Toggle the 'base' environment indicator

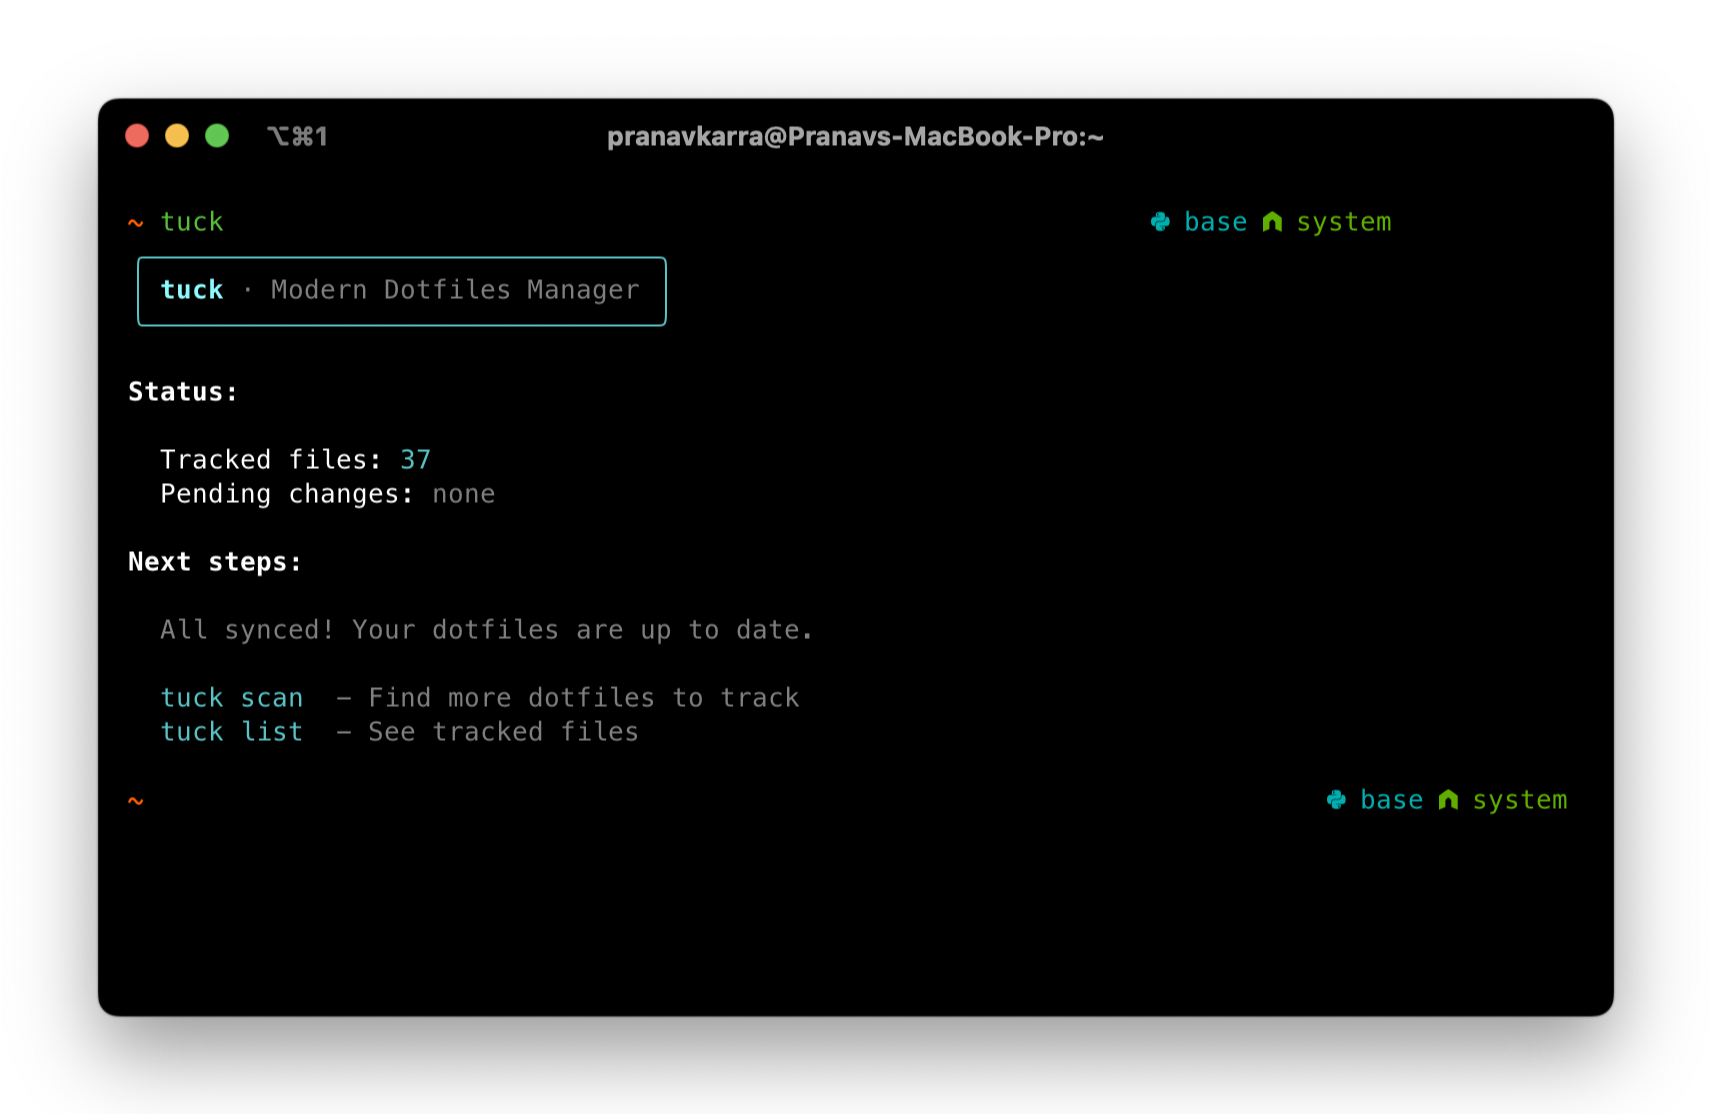[1215, 221]
